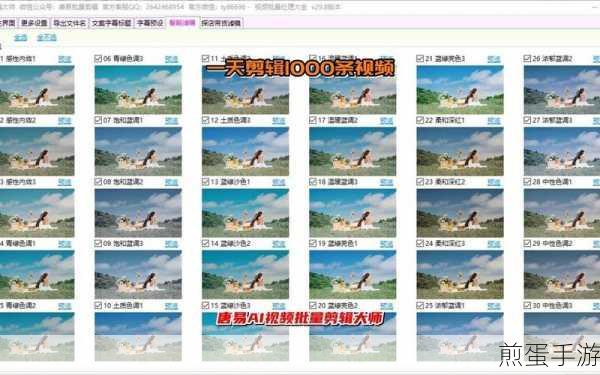Toggle checkbox for filter 10
The height and width of the screenshot is (375, 600).
98,305
